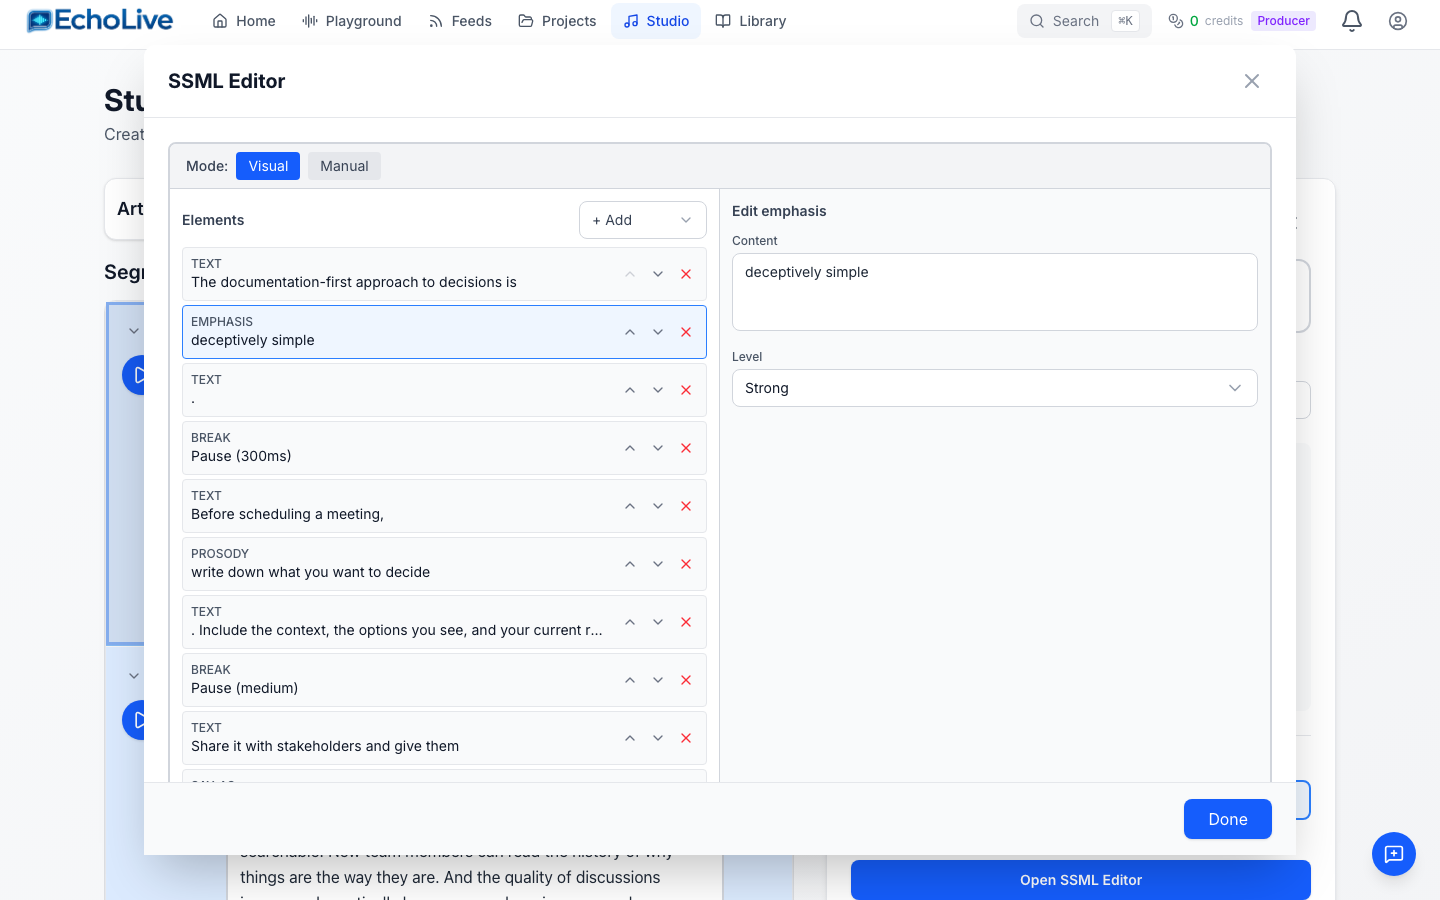Remove the 'Before scheduling a meeting,' text element
Viewport: 1440px width, 900px height.
[686, 506]
